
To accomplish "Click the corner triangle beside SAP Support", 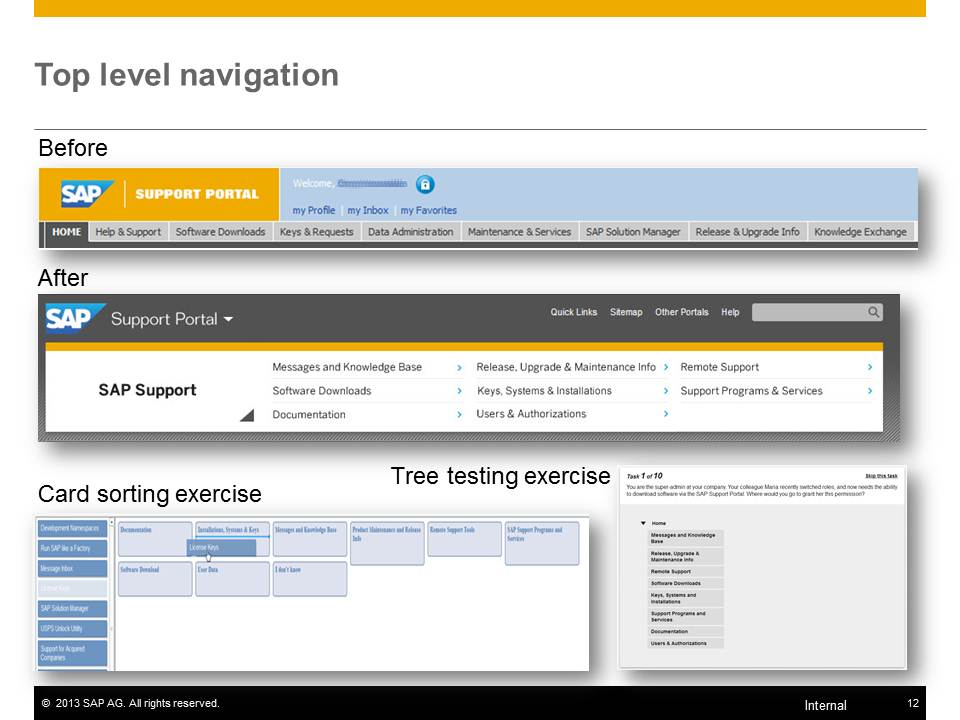I will pyautogui.click(x=247, y=416).
